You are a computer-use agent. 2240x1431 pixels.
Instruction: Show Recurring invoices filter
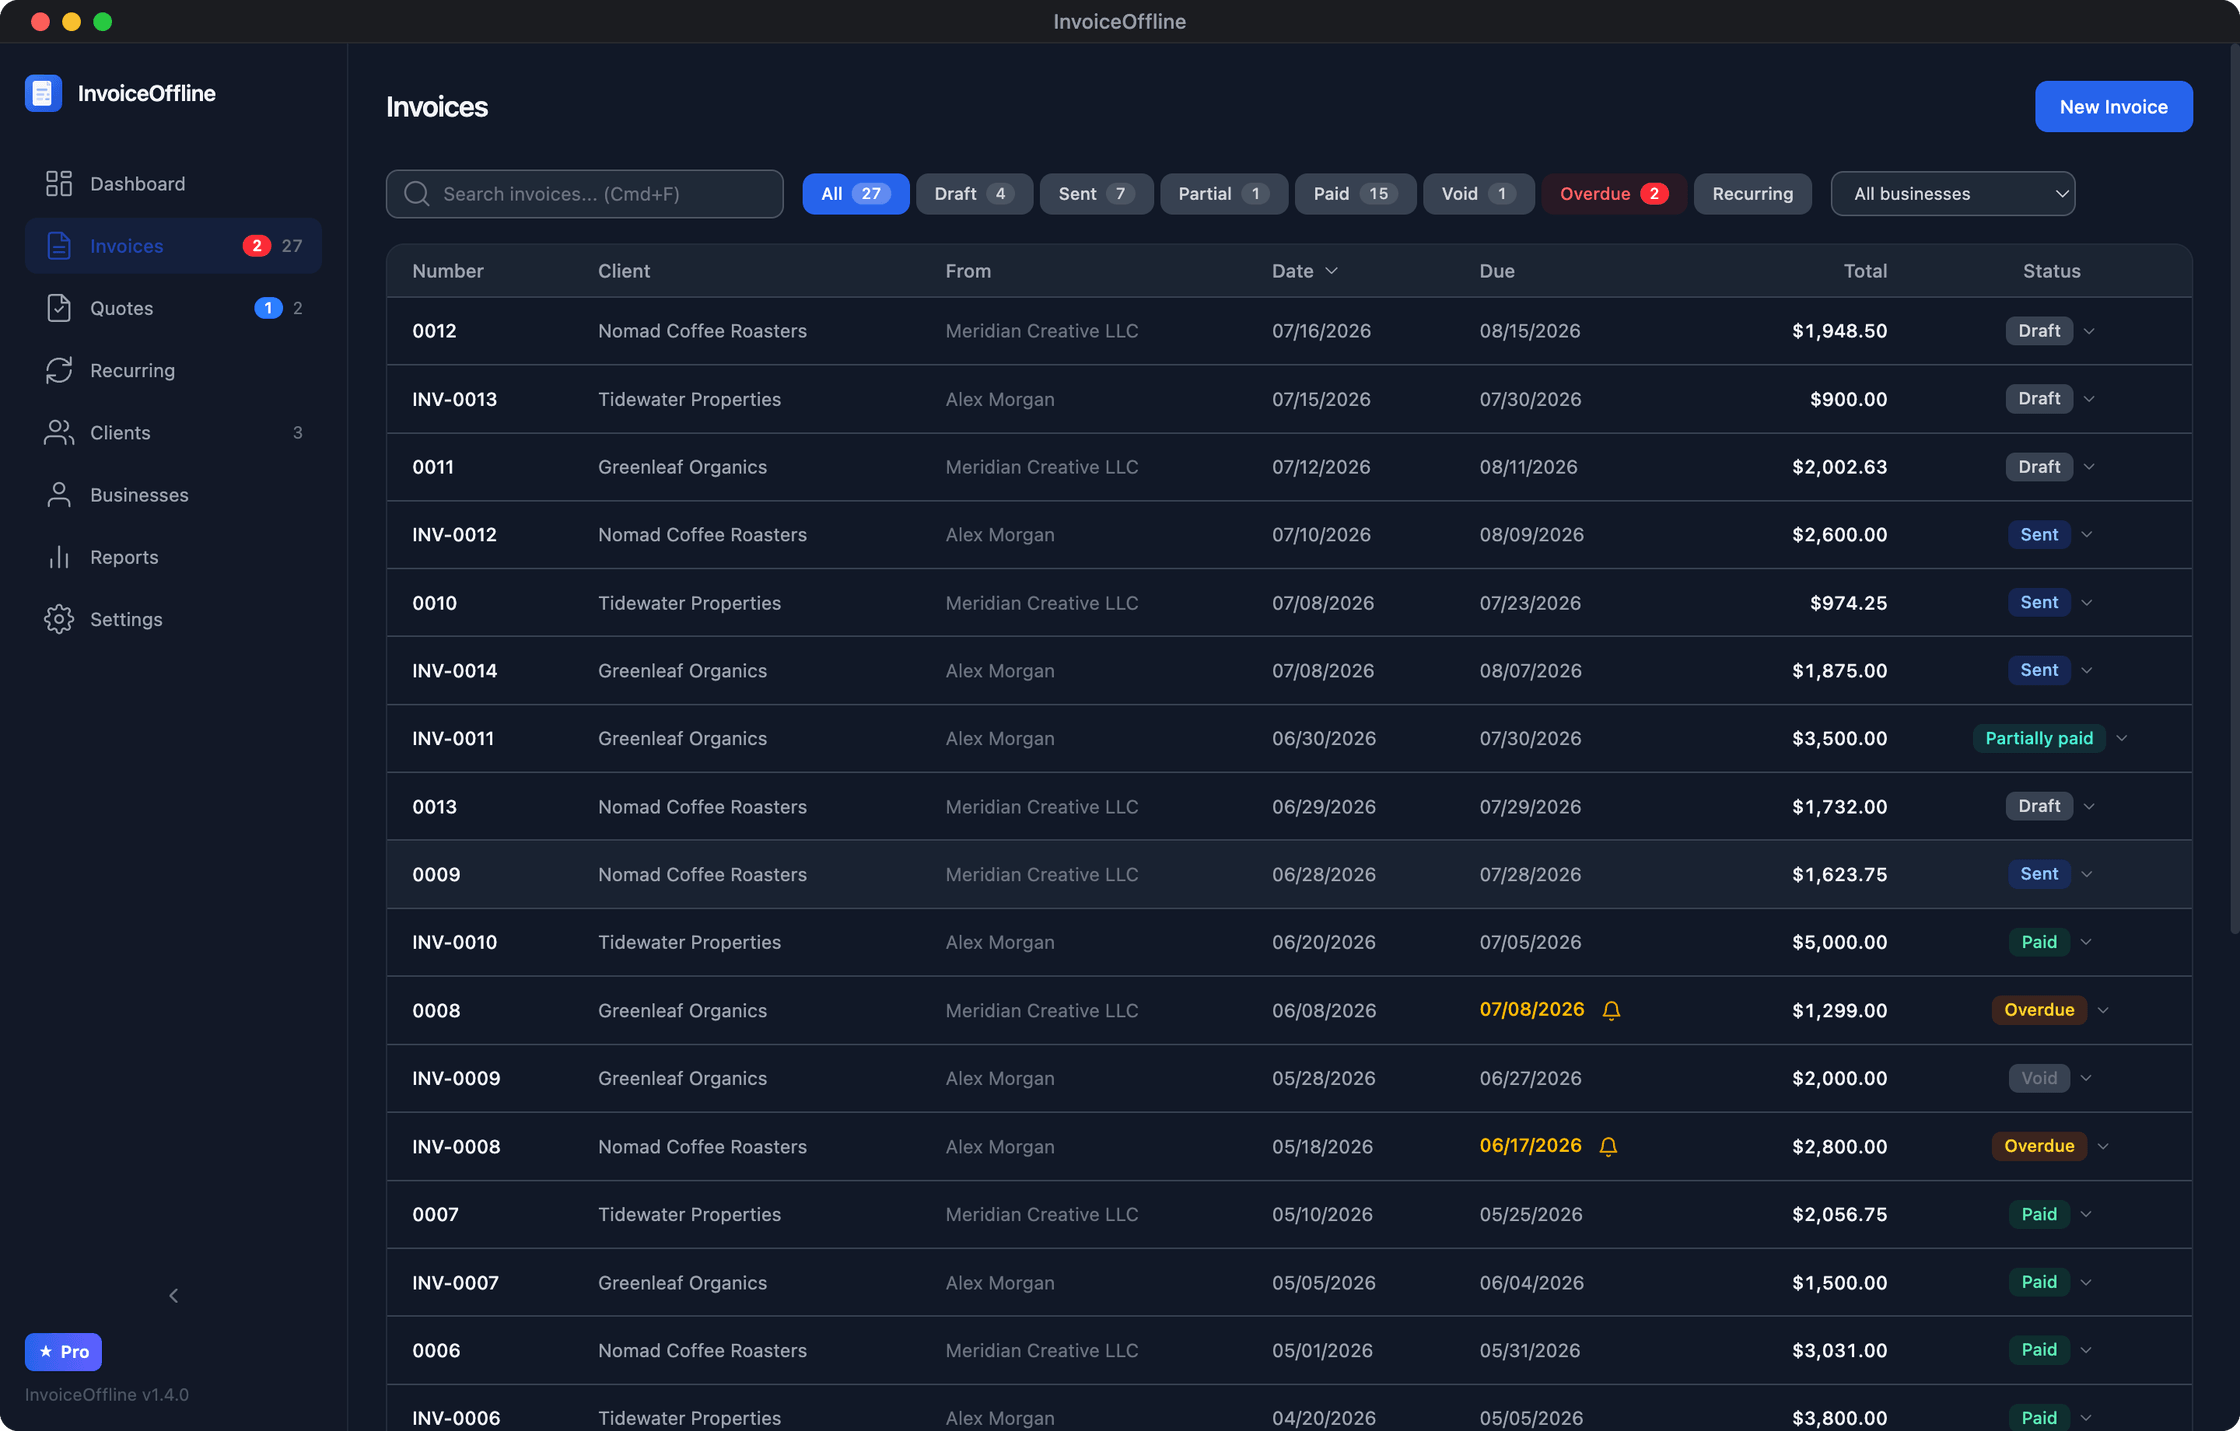tap(1752, 194)
